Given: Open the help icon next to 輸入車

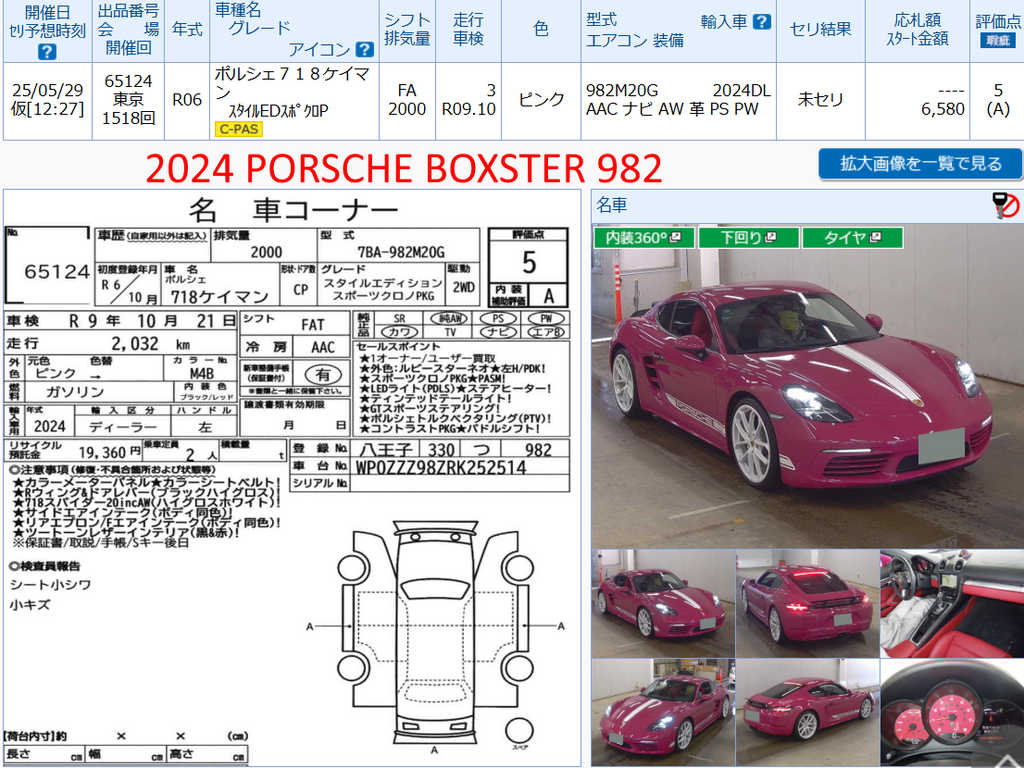Looking at the screenshot, I should pyautogui.click(x=761, y=22).
